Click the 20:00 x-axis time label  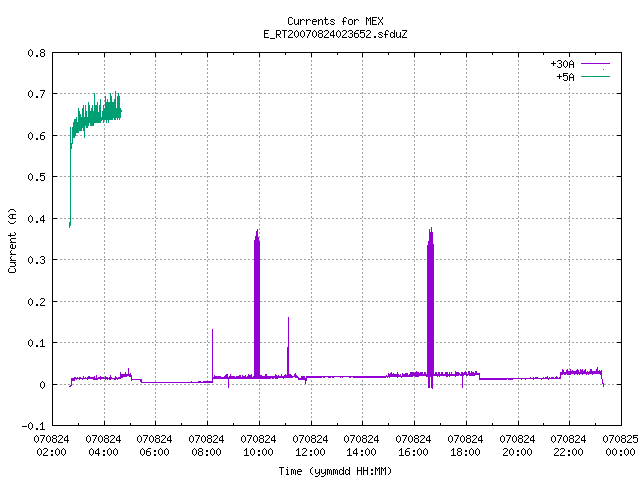tap(517, 452)
